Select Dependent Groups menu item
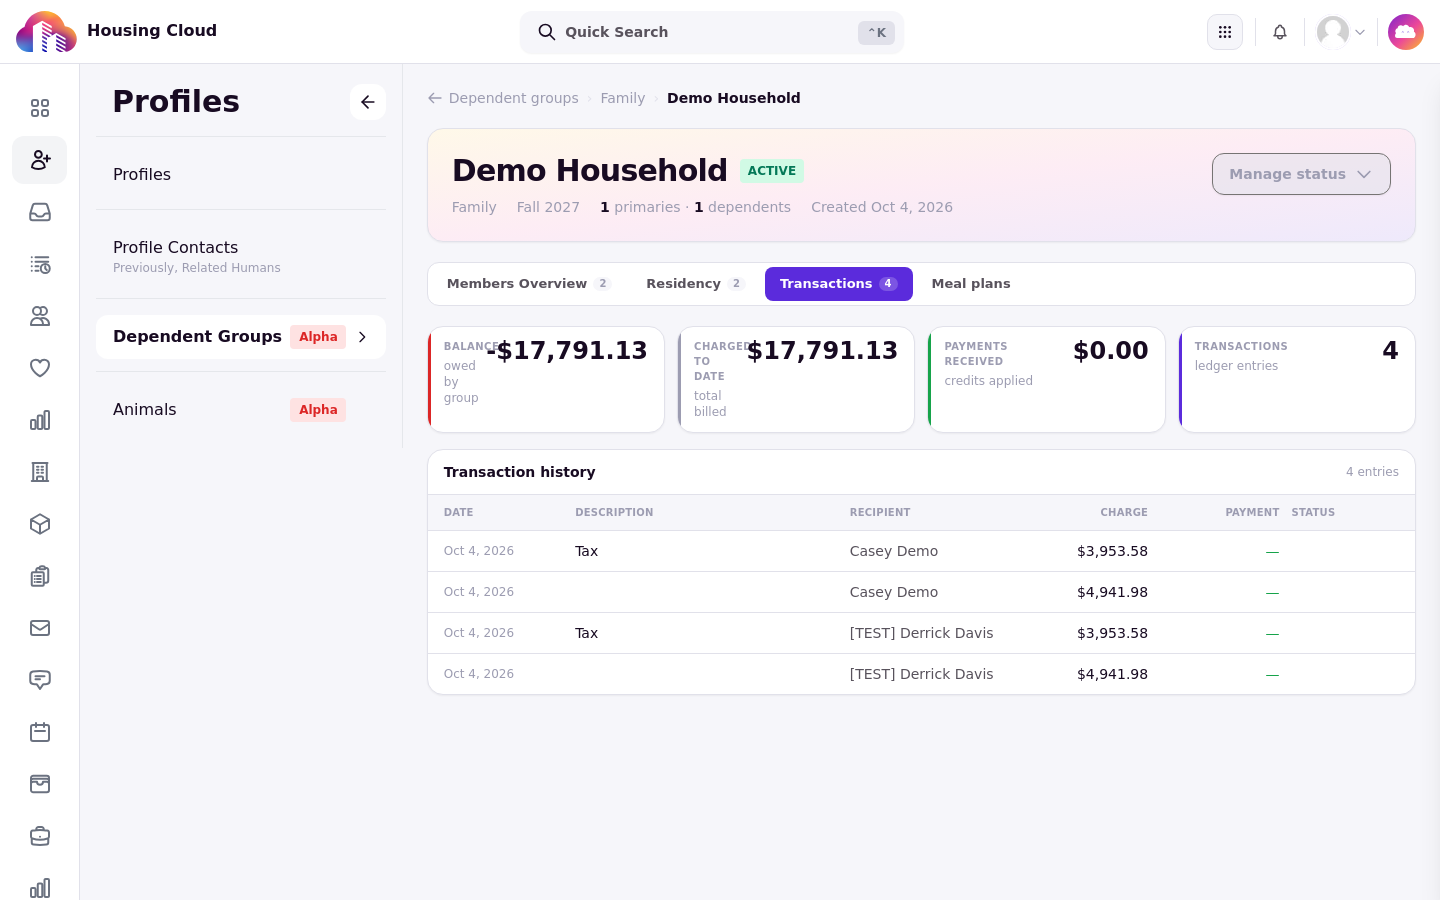Screen dimensions: 1440x900 (241, 337)
